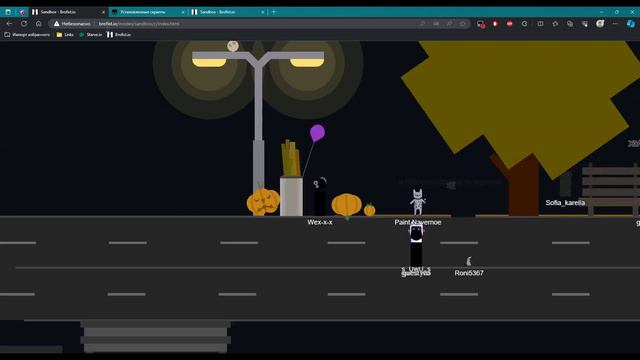Click the trash can under the street lamp
Image resolution: width=640 pixels, height=360 pixels.
[291, 196]
